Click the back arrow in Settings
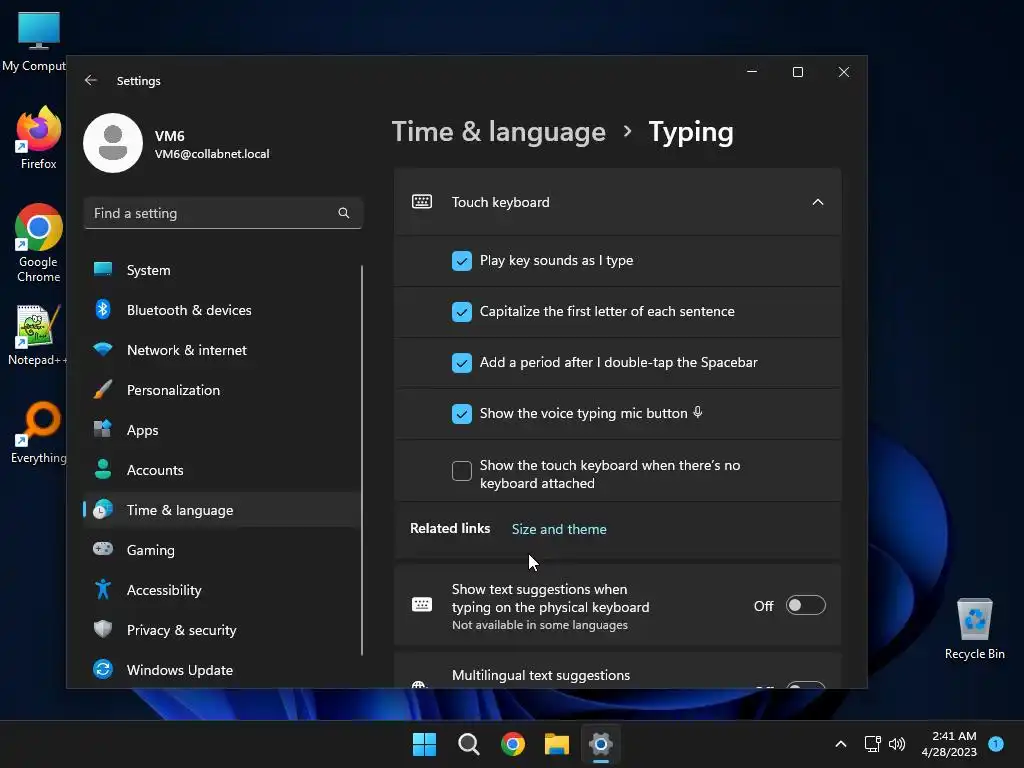 pyautogui.click(x=91, y=80)
